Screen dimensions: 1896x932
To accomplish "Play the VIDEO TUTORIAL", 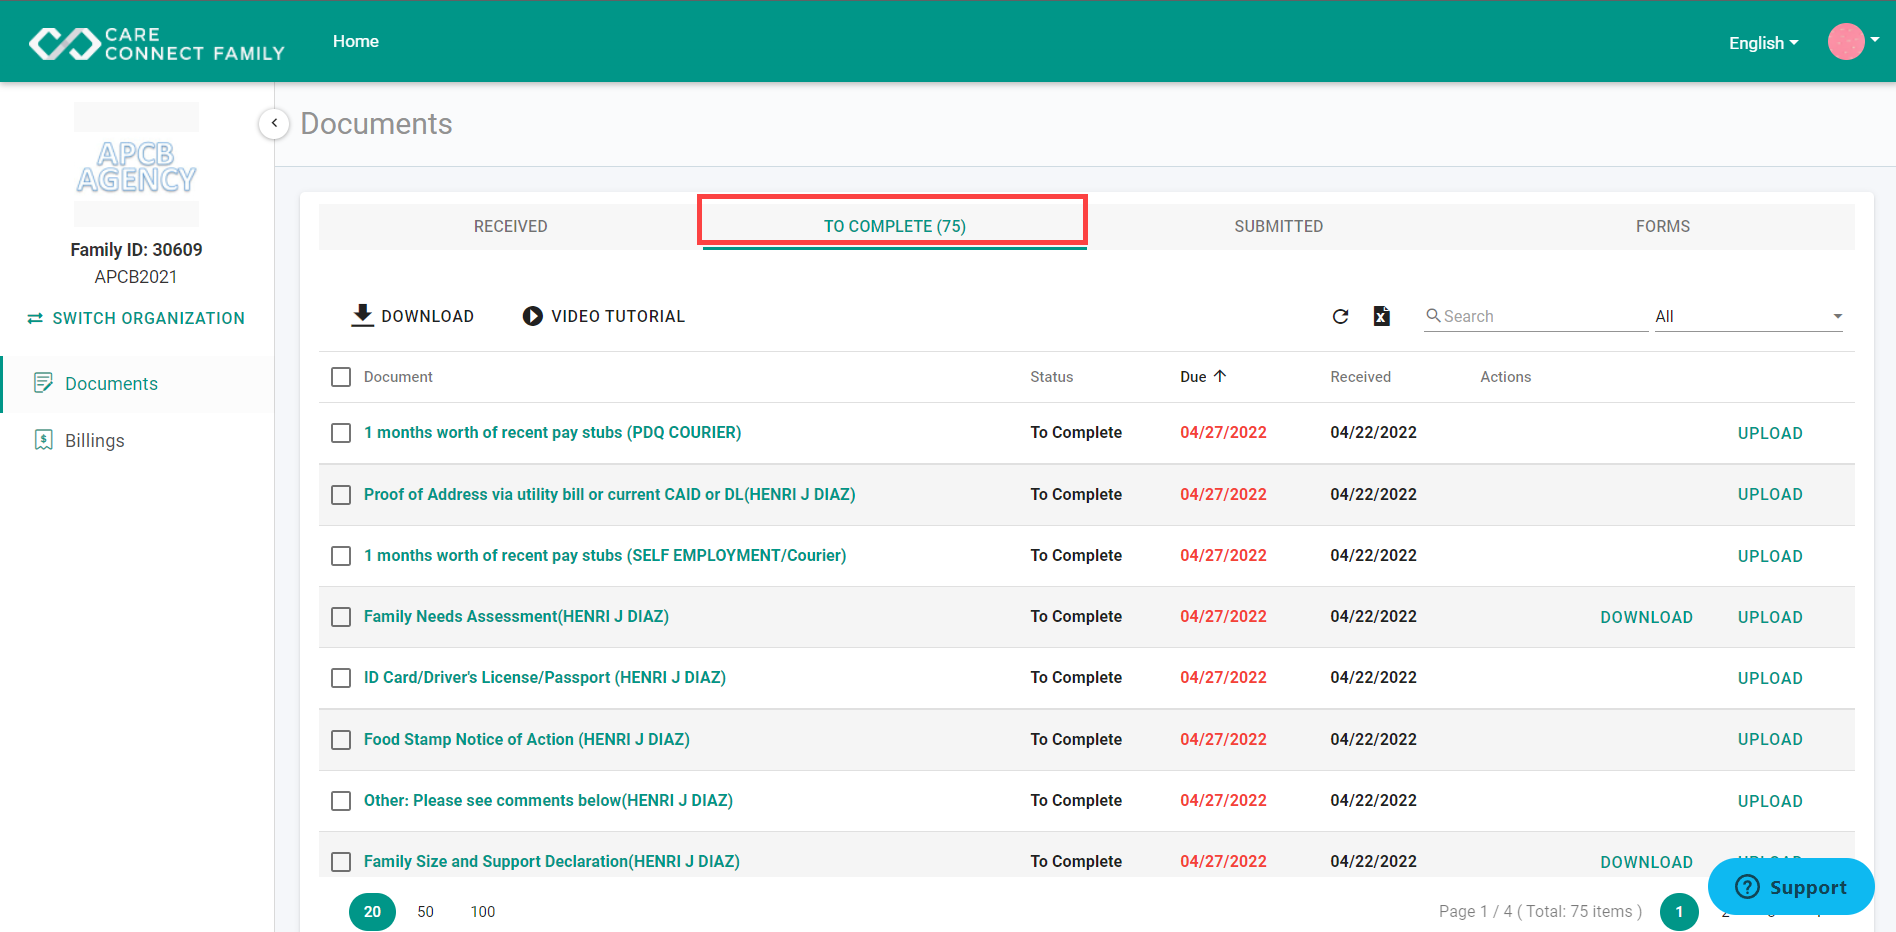I will point(604,316).
